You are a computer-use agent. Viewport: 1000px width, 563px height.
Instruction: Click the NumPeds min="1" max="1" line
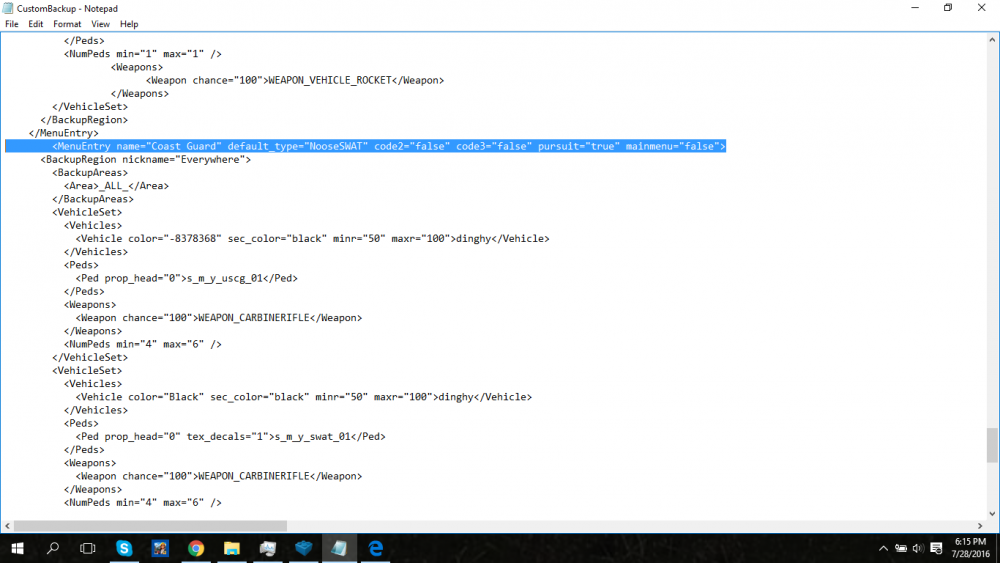click(x=143, y=54)
